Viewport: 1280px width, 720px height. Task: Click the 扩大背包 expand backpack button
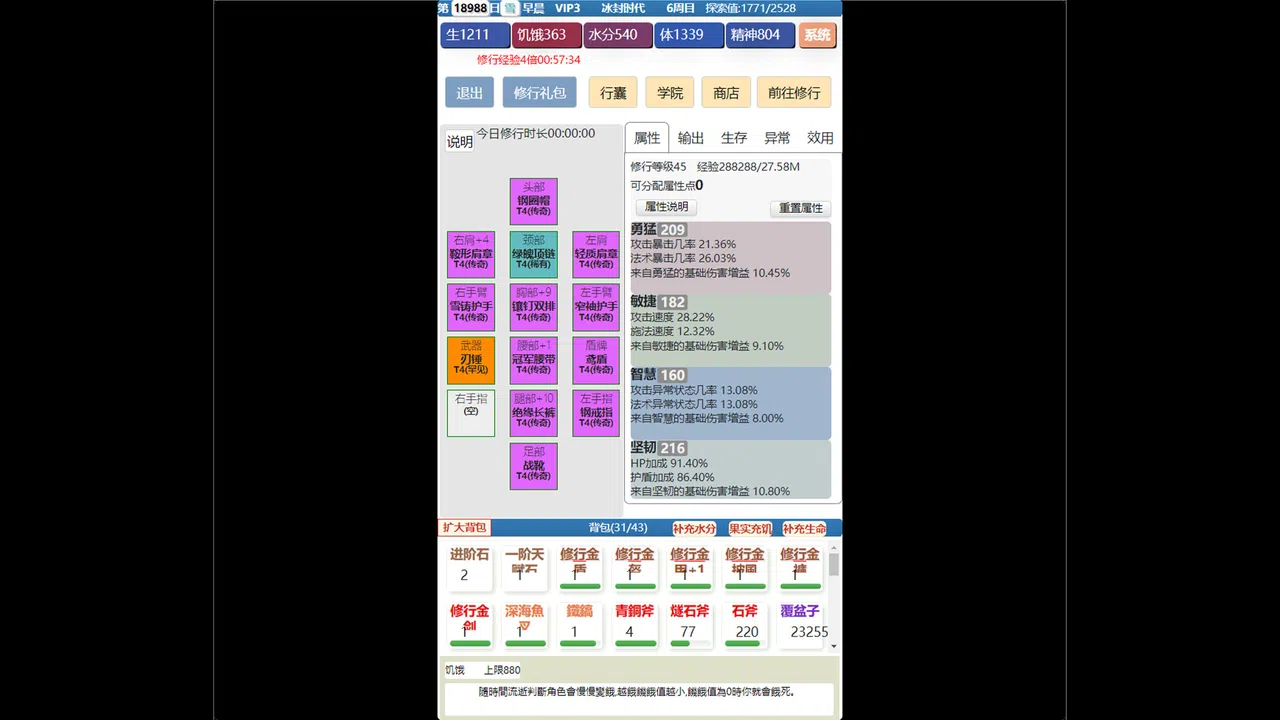465,528
